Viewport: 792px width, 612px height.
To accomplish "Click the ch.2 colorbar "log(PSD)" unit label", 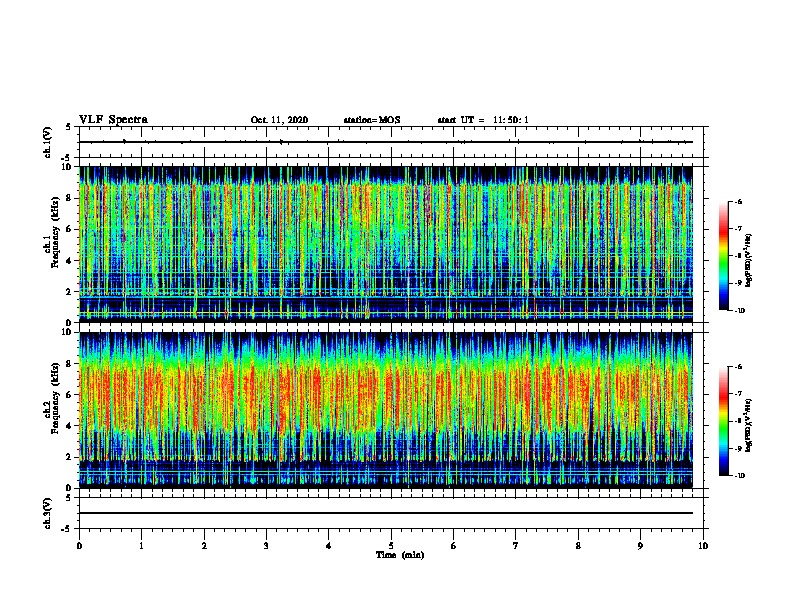I will (x=749, y=425).
